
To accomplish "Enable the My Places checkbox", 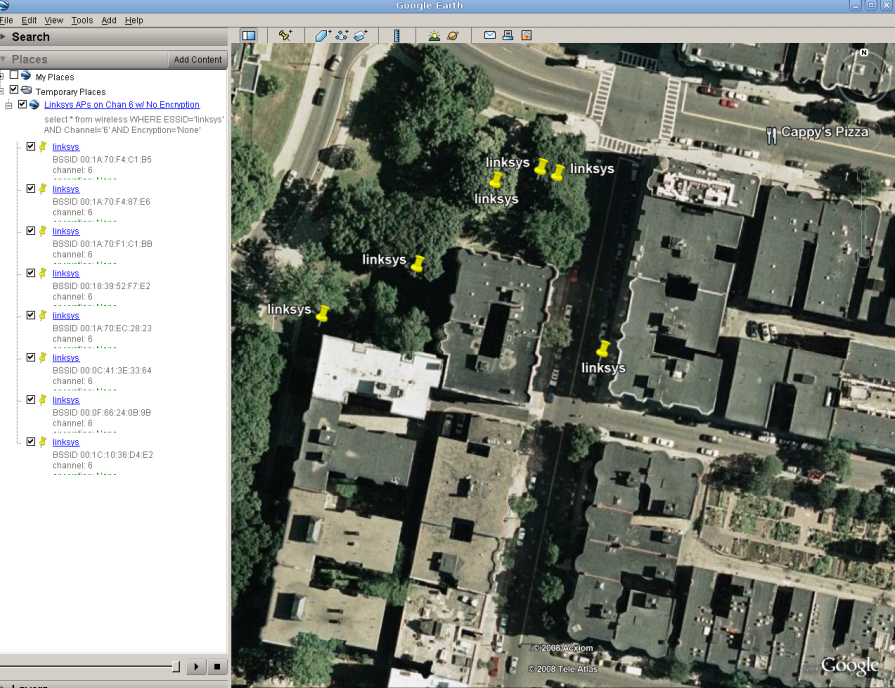I will (x=14, y=75).
